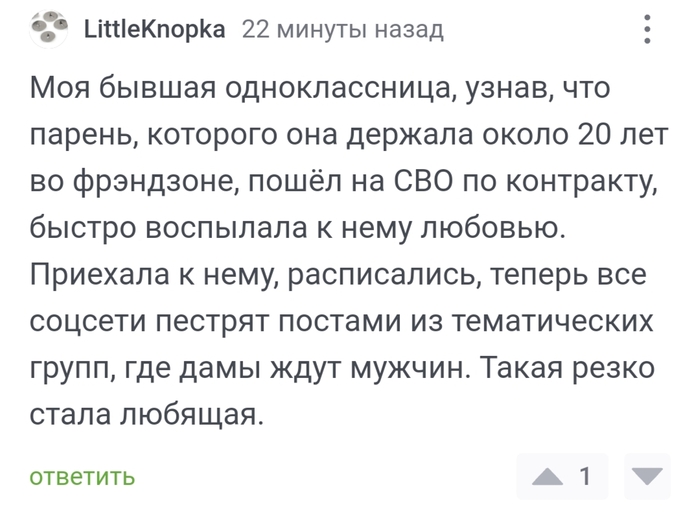Open the three-dot comment options menu
The image size is (700, 520).
pyautogui.click(x=647, y=29)
